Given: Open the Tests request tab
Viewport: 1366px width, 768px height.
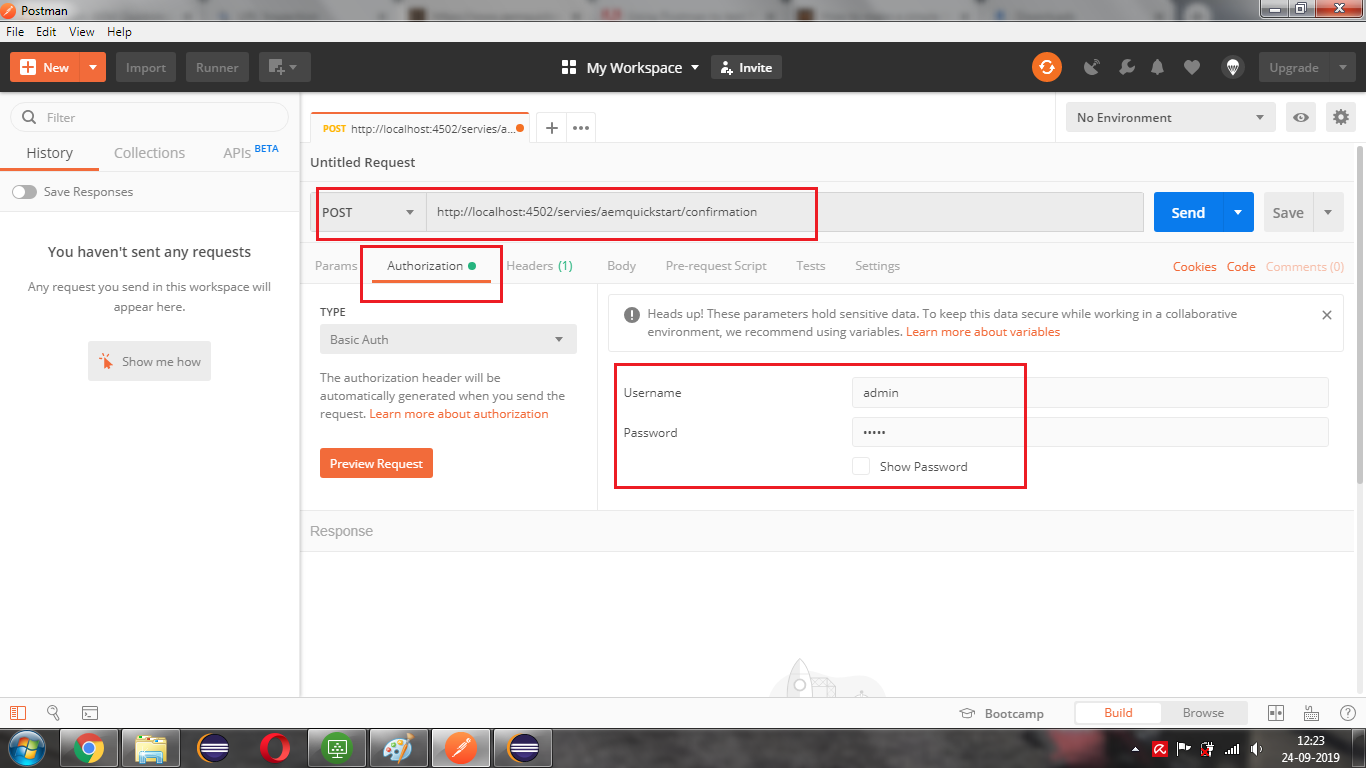Looking at the screenshot, I should tap(811, 266).
